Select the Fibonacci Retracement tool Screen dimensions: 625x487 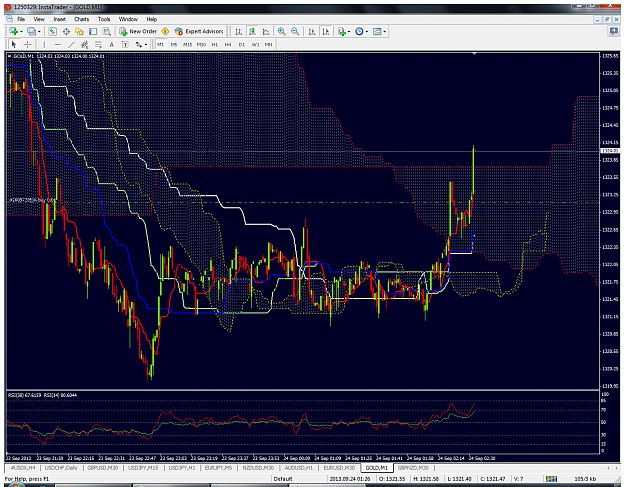point(98,44)
